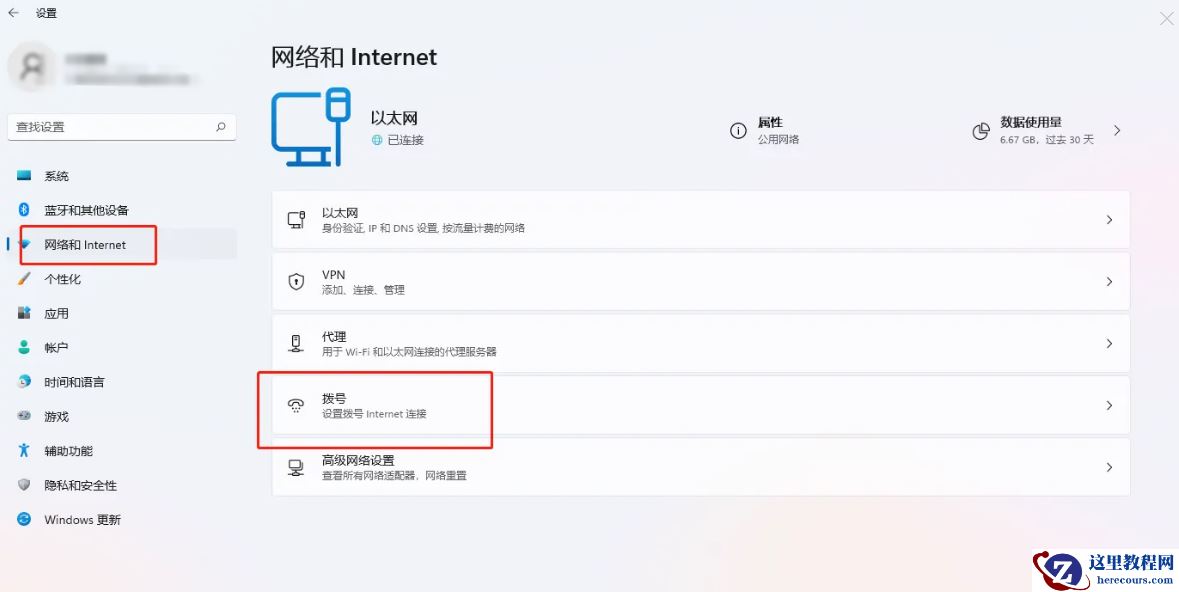1179x592 pixels.
Task: Click the game controller icon beside 游戏
Action: [x=24, y=416]
